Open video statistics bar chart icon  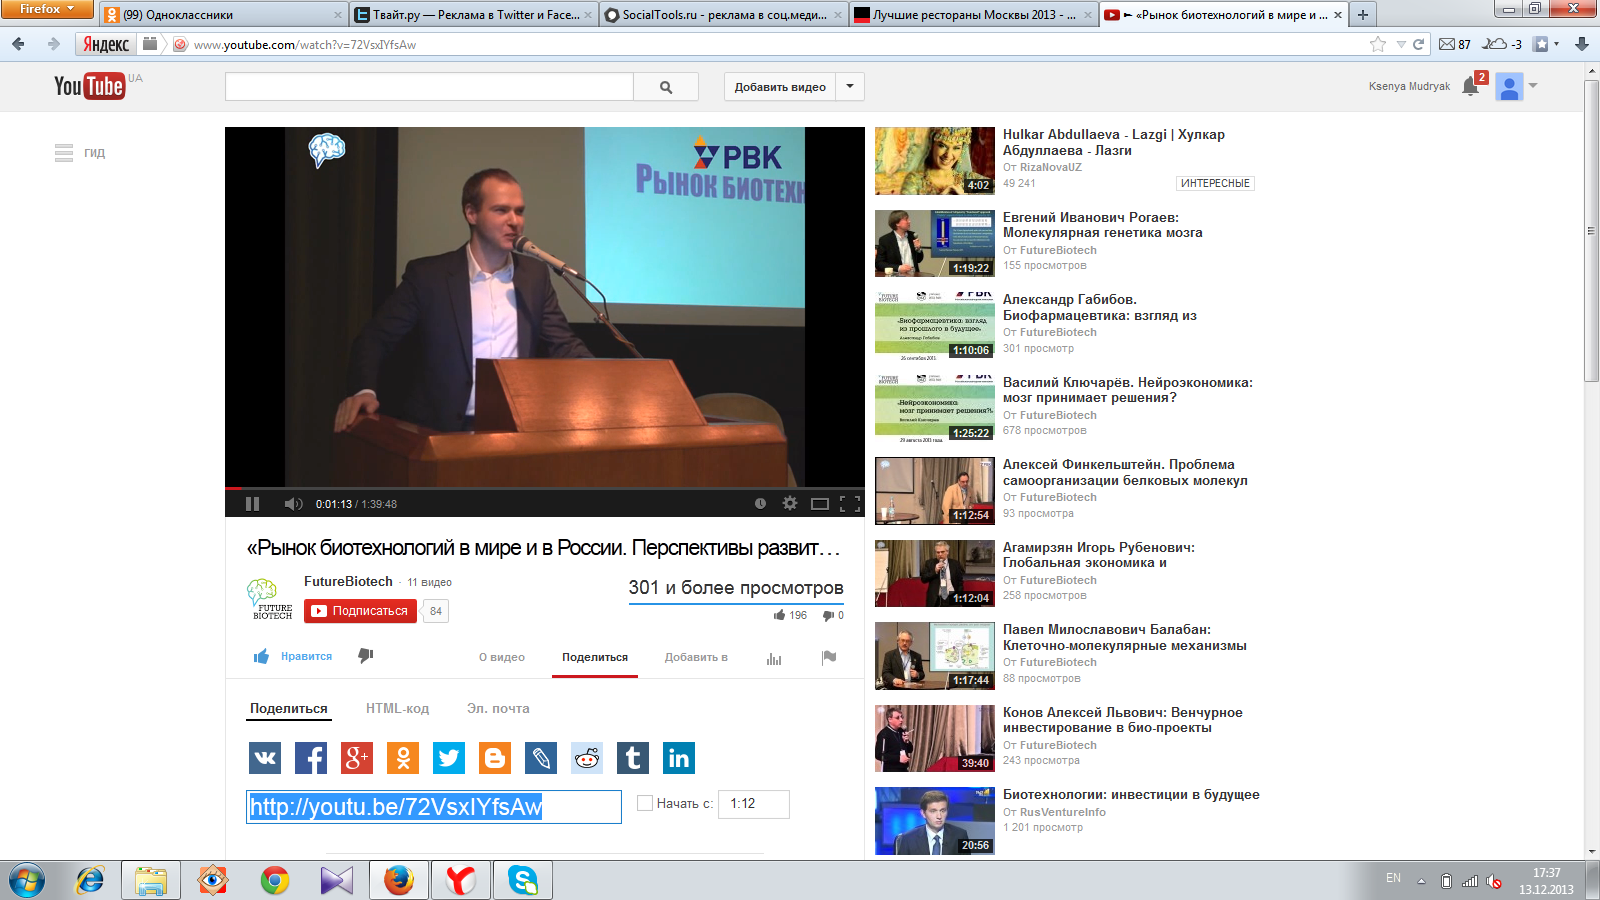coord(774,658)
